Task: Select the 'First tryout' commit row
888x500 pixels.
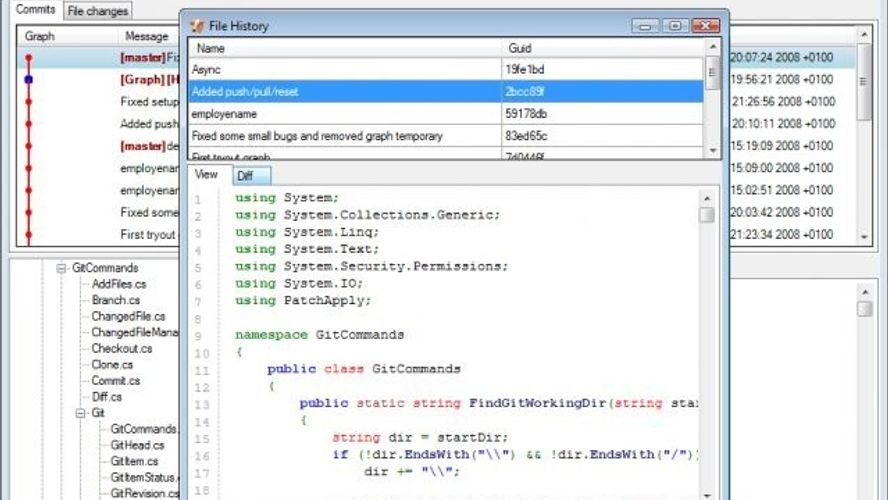Action: click(x=99, y=234)
